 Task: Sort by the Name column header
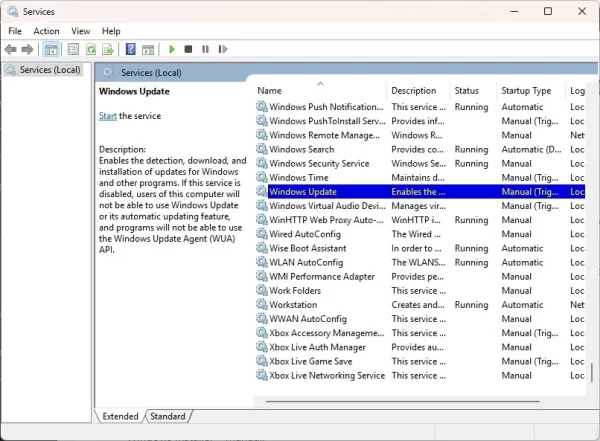(x=321, y=90)
